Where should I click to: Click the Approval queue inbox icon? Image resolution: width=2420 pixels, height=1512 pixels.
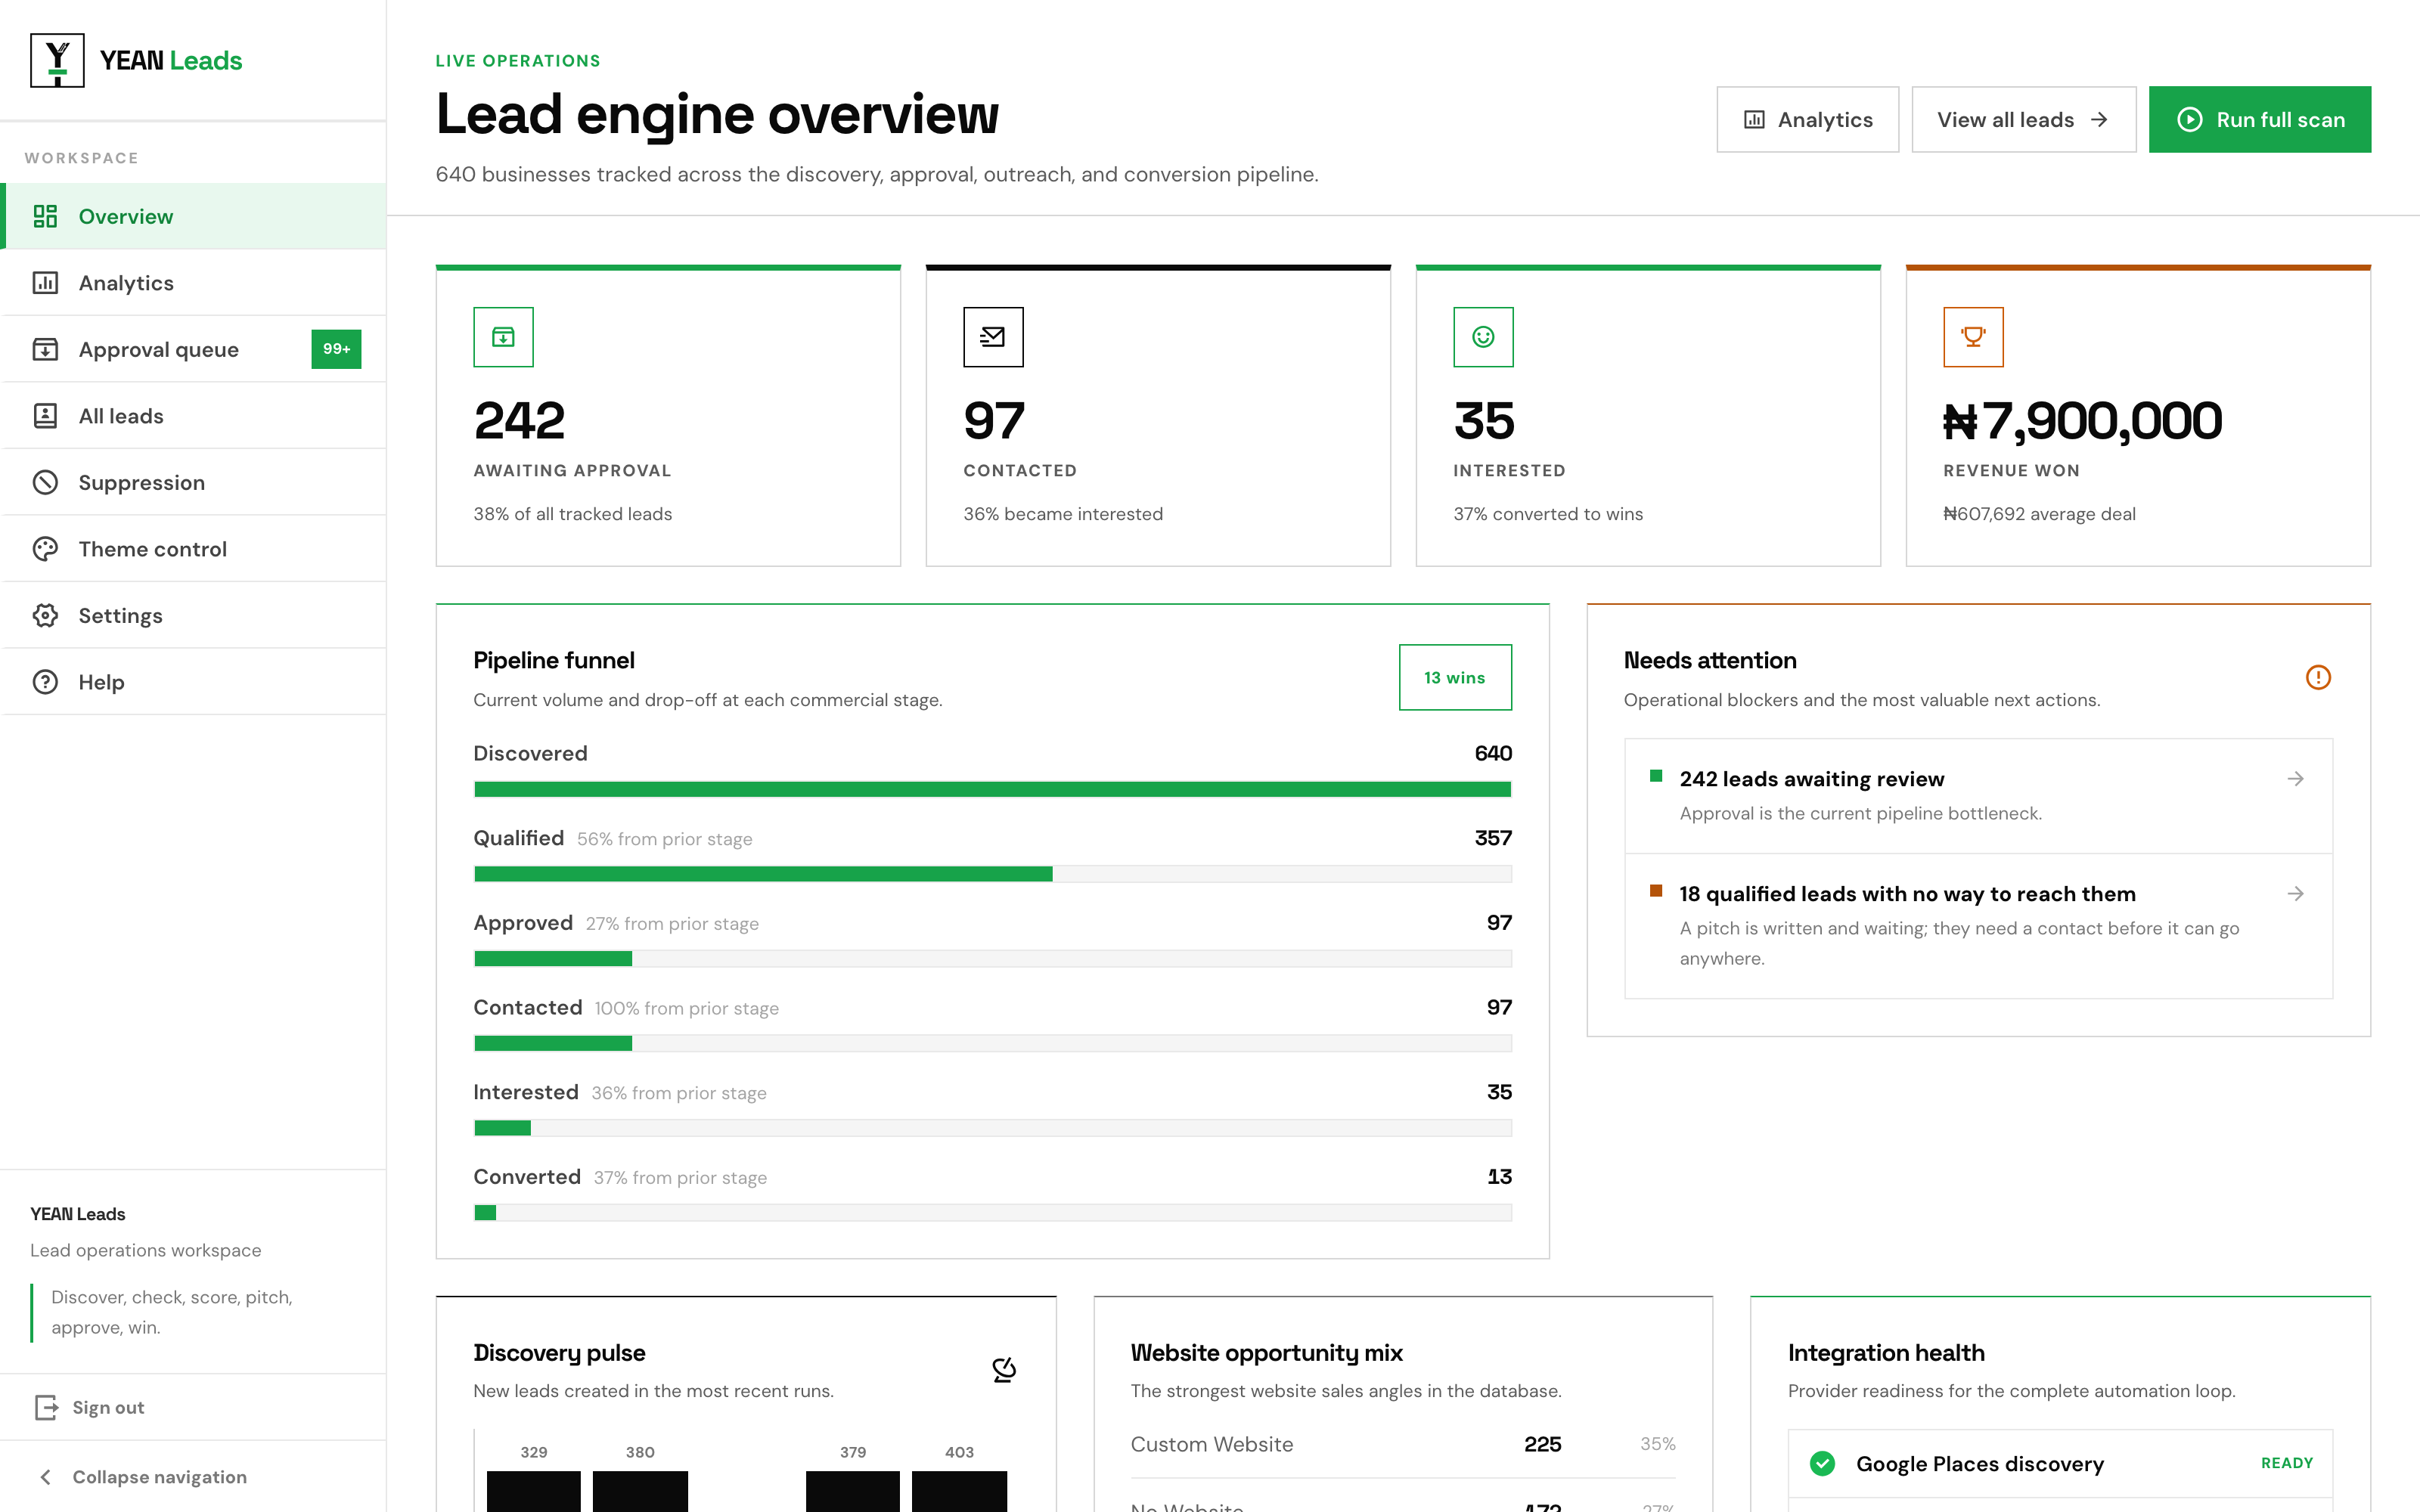pos(45,349)
